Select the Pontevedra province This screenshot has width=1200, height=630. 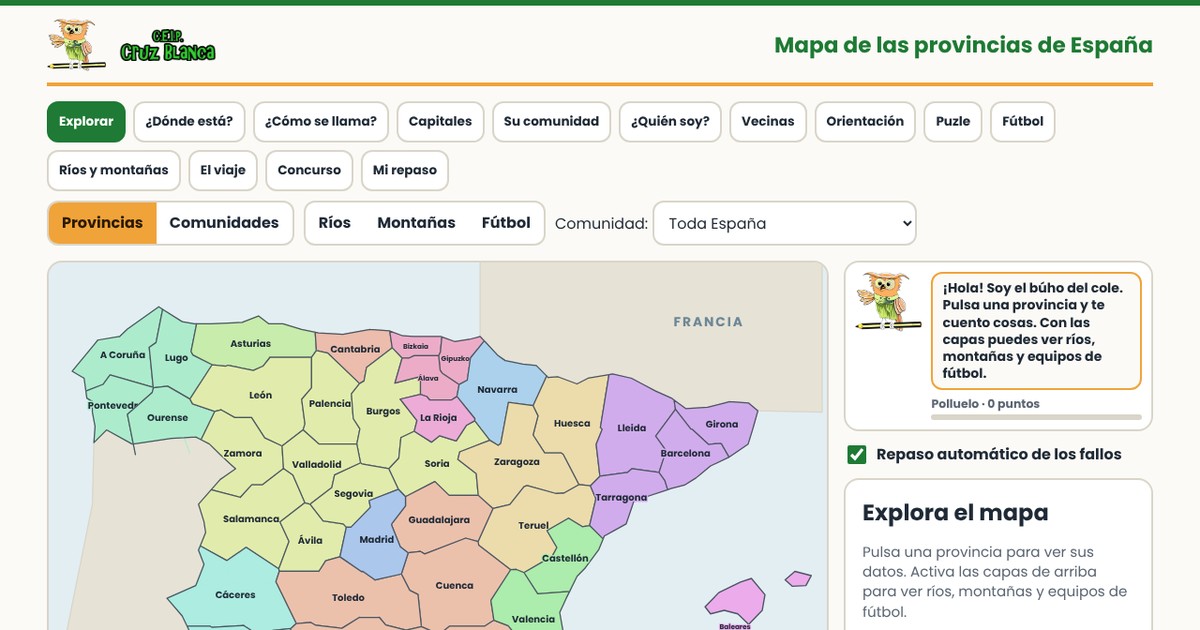112,406
